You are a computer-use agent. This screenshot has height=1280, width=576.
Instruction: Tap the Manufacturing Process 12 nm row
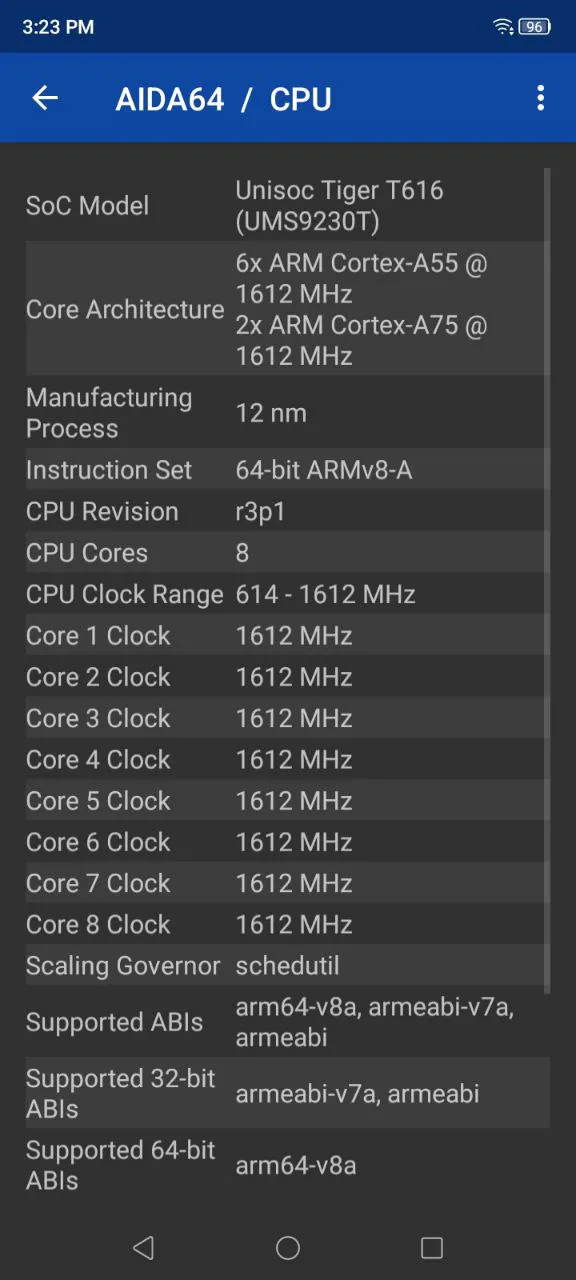click(288, 413)
